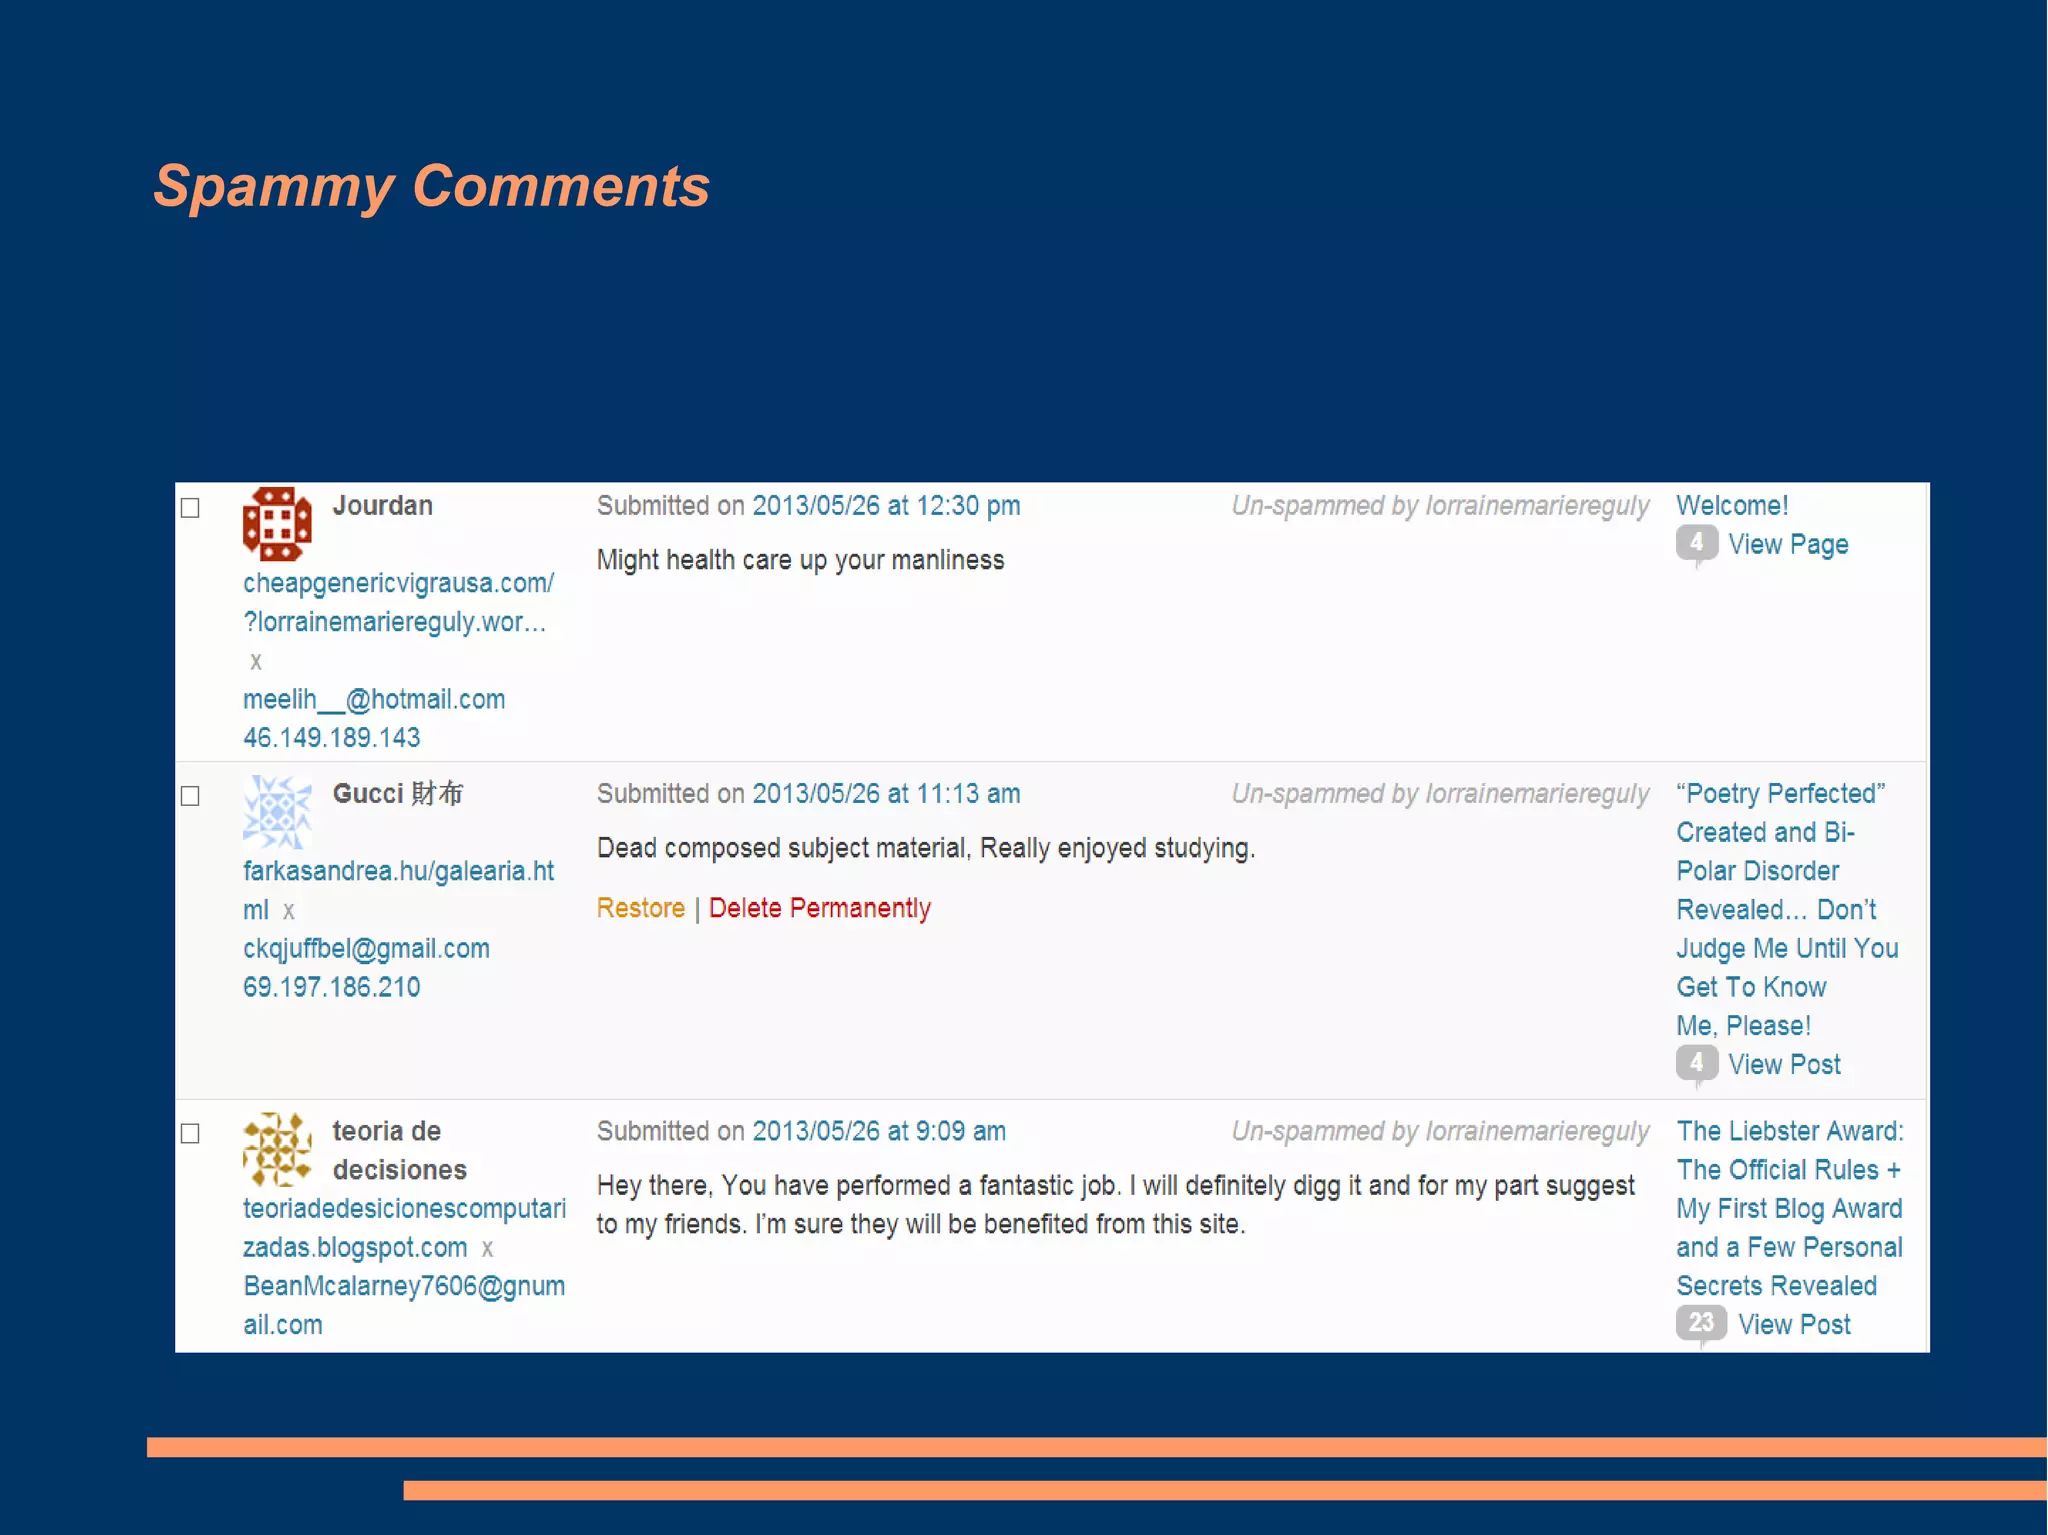Open the 12:30 pm submission date link
Screen dimensions: 2048x1535
click(x=885, y=505)
